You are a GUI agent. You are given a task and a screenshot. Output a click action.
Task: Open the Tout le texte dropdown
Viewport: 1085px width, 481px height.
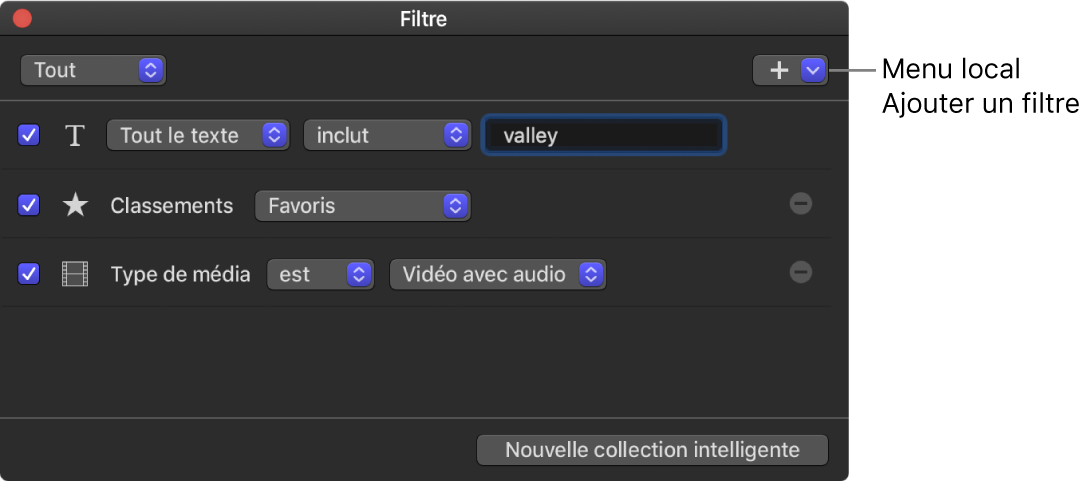(197, 136)
